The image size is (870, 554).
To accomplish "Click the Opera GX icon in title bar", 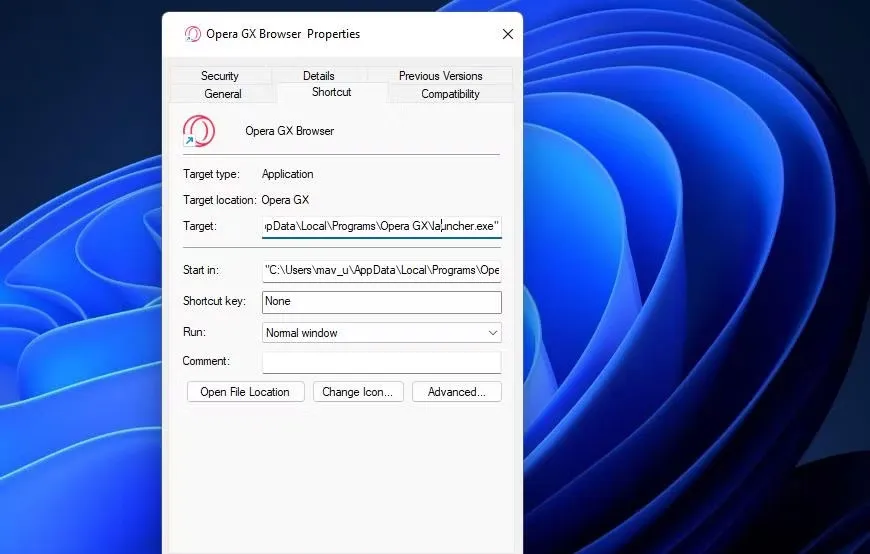I will click(193, 34).
